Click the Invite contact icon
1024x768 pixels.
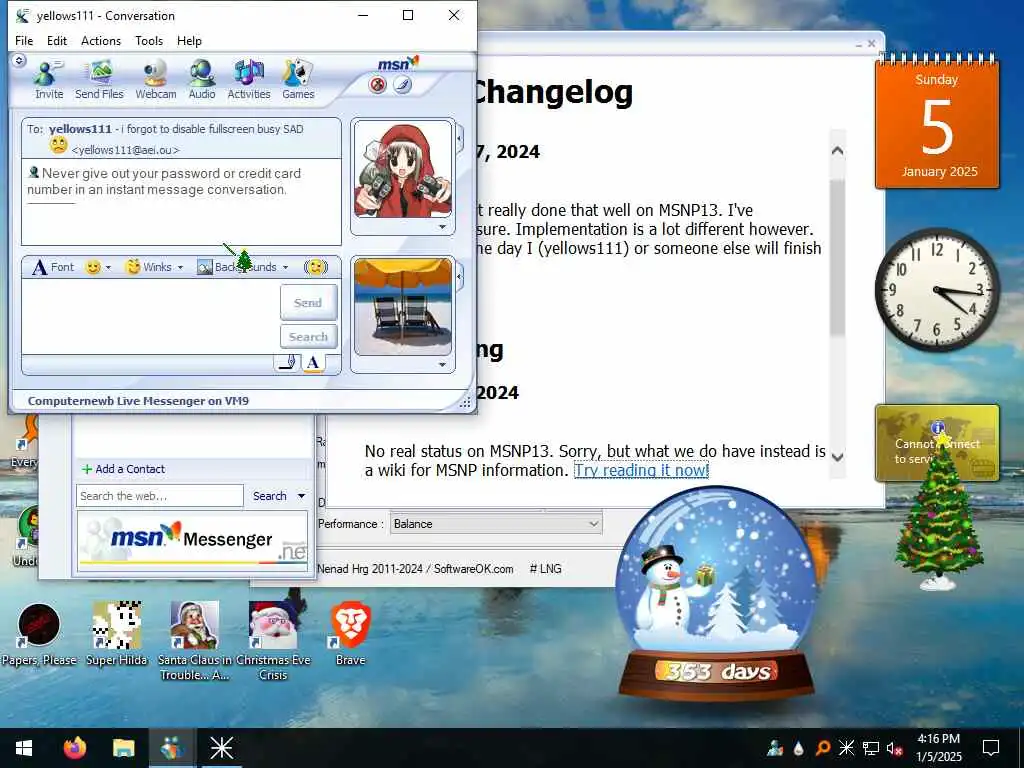(49, 79)
